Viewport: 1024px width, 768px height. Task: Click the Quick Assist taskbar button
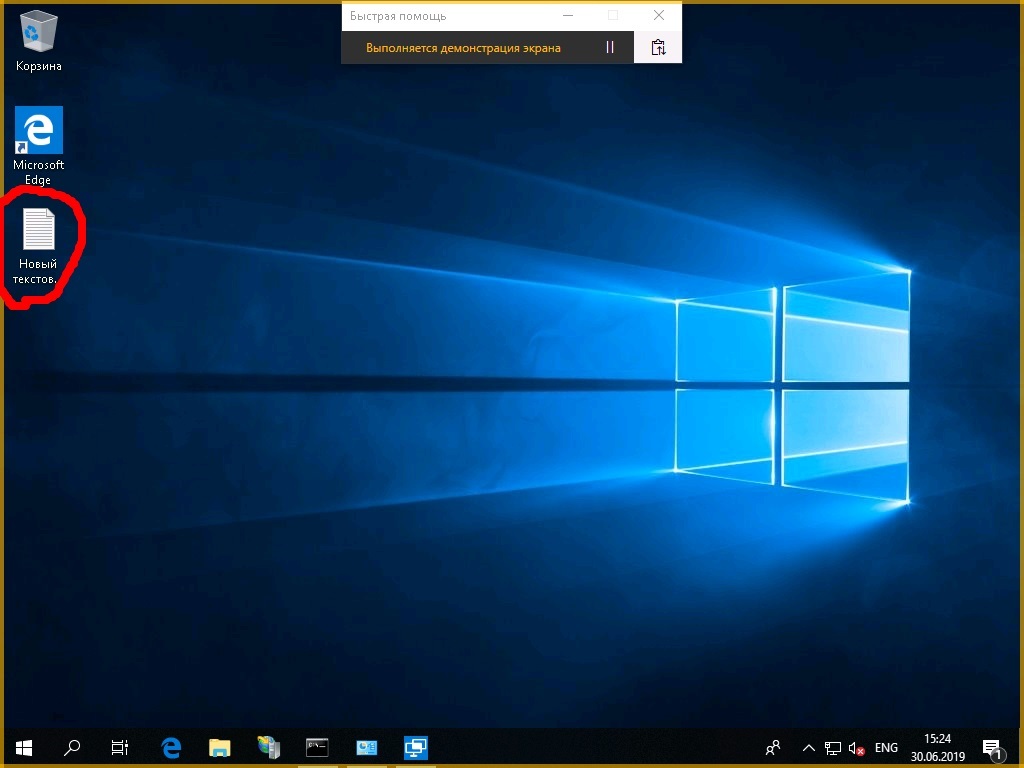pyautogui.click(x=415, y=747)
